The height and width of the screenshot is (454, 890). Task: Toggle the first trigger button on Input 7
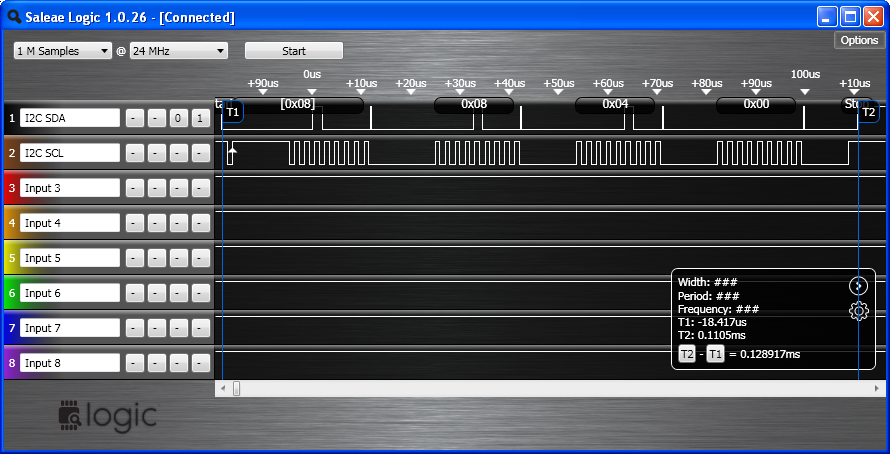135,328
